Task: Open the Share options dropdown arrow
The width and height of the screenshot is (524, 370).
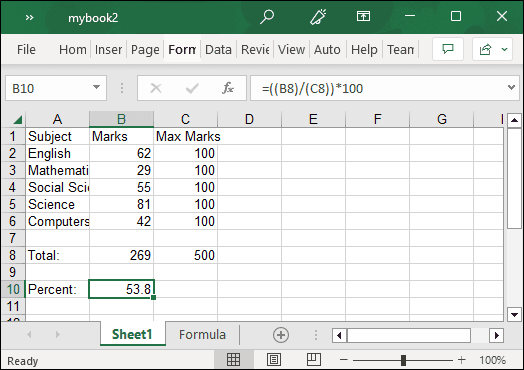Action: (504, 49)
